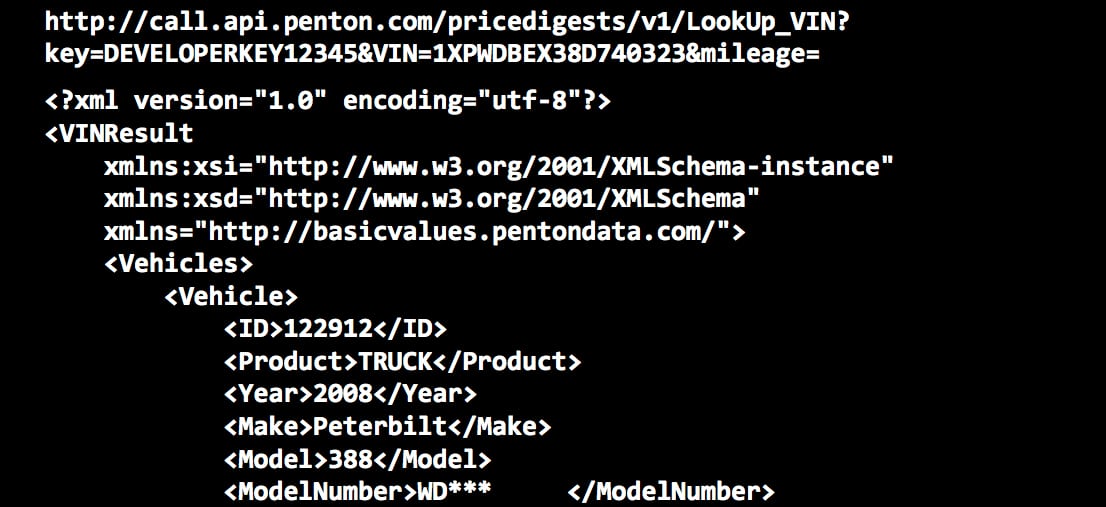Click the closing ModelNumber tag
This screenshot has height=507, width=1106.
pos(670,491)
